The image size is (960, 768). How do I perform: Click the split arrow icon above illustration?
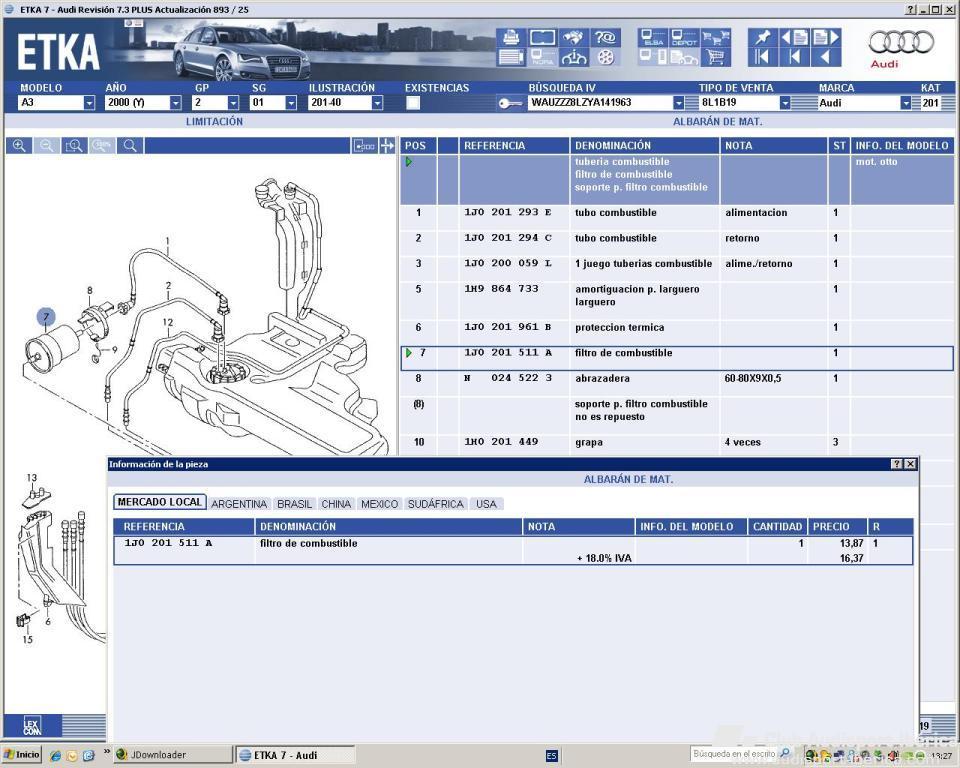tap(387, 146)
